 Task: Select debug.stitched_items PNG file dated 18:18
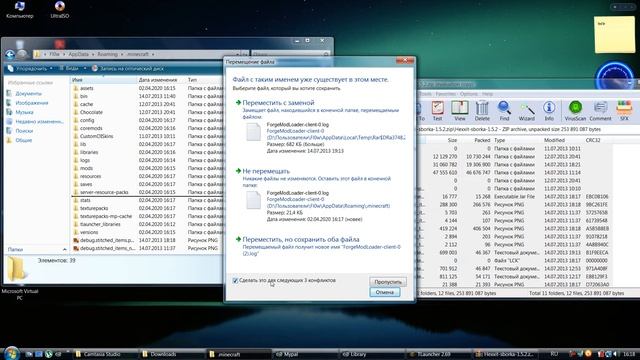point(107,240)
